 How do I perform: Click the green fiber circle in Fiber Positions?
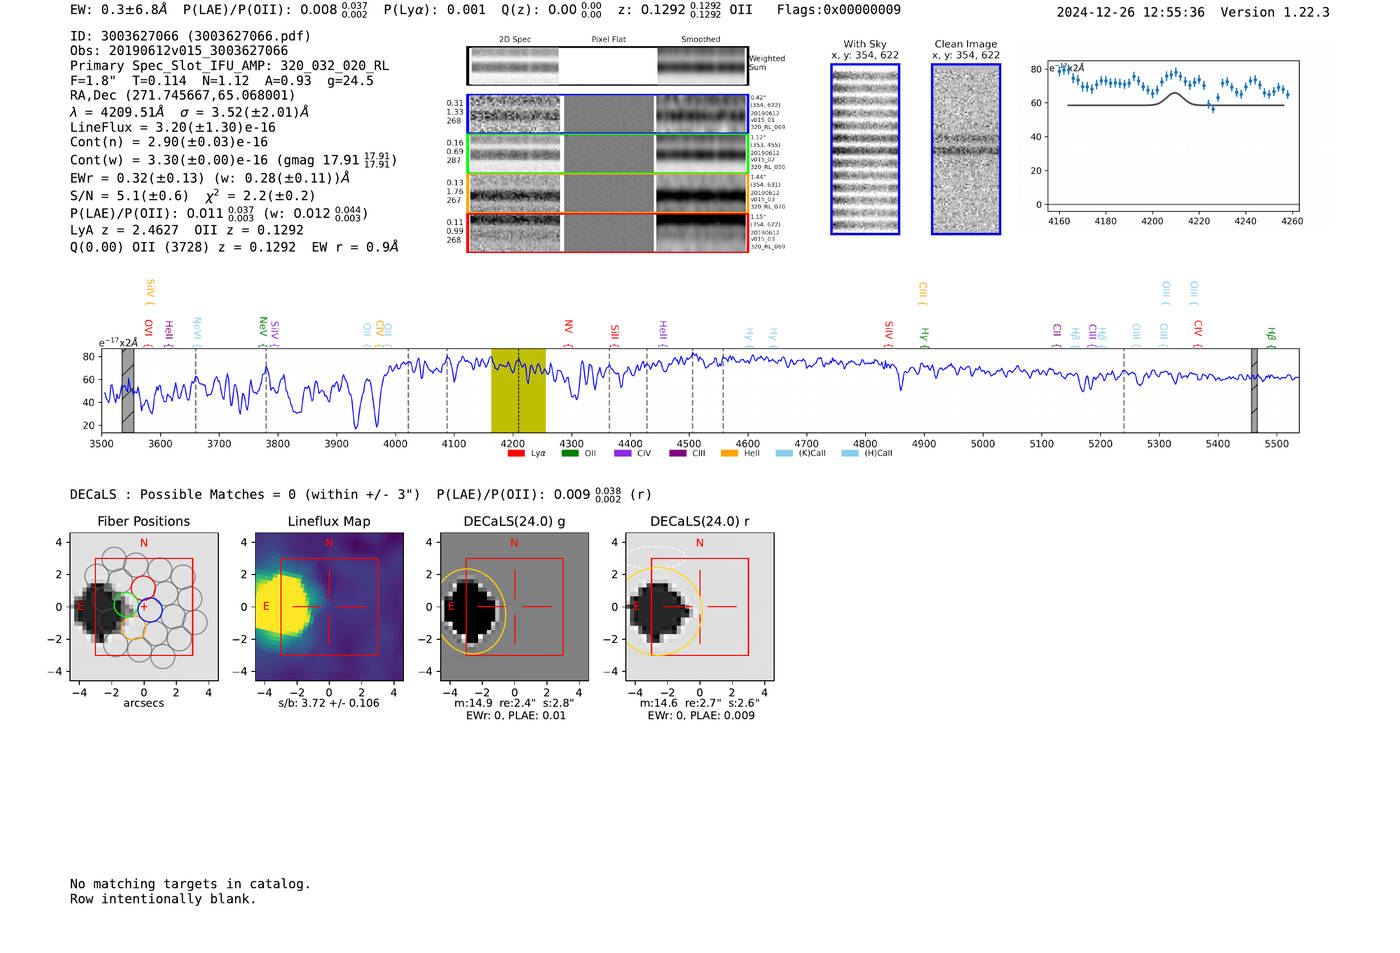(125, 604)
